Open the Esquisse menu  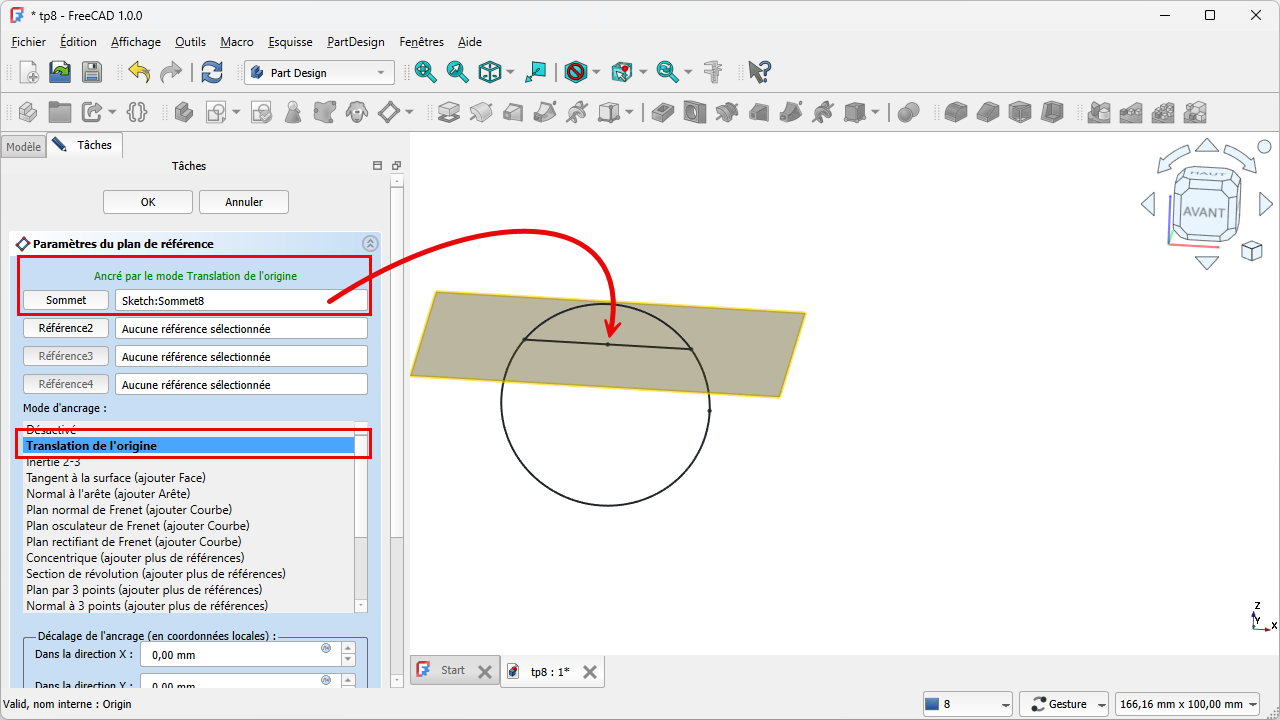(290, 42)
